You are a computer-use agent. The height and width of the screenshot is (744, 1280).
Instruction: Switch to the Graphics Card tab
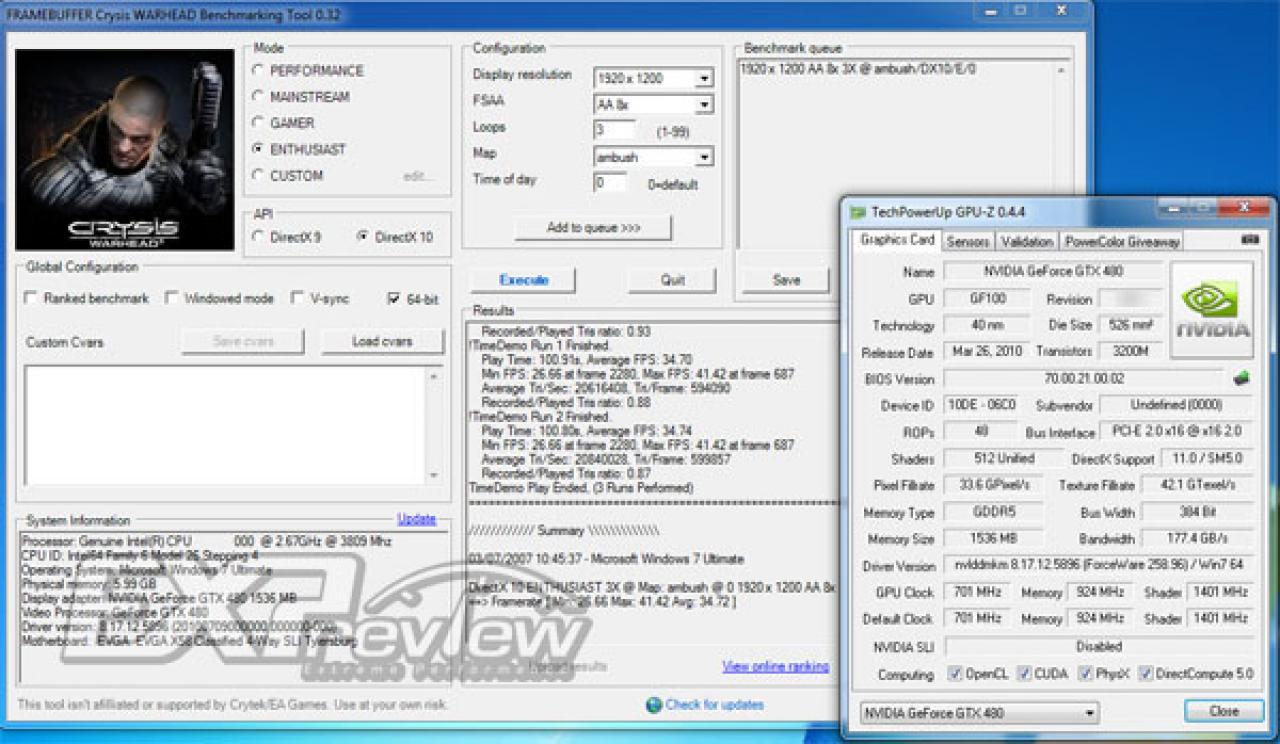click(897, 240)
